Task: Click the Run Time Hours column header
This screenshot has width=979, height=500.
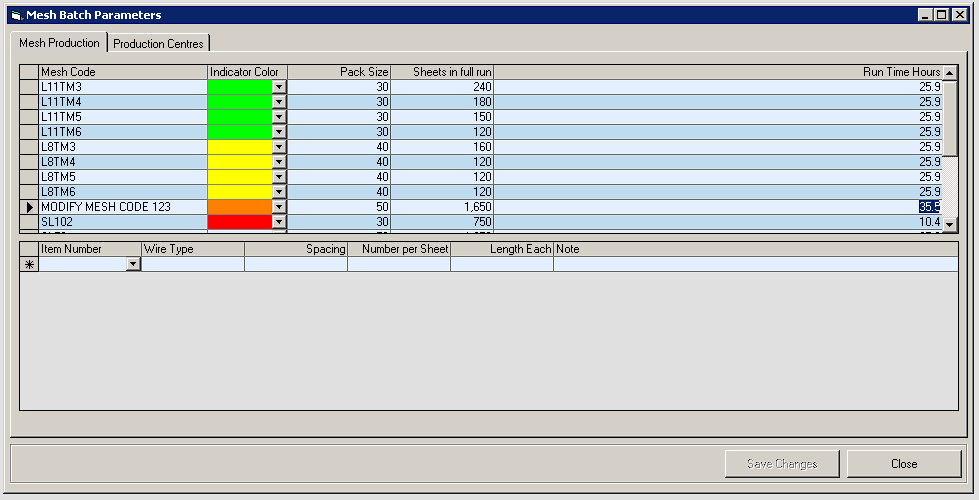Action: coord(718,72)
